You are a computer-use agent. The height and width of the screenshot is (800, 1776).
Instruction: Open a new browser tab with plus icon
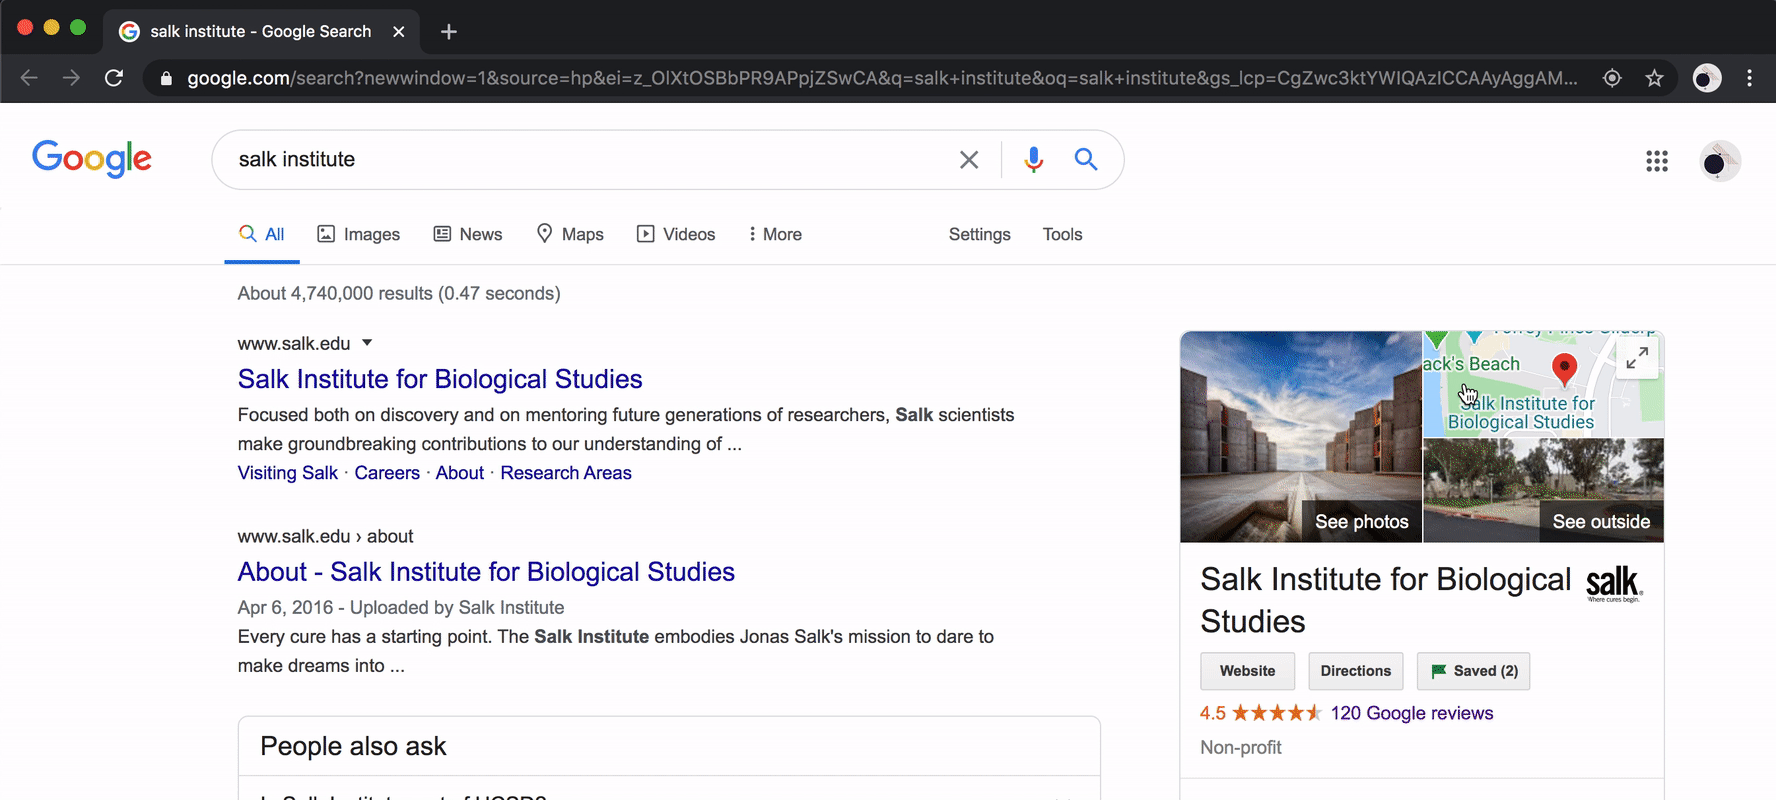click(x=449, y=32)
